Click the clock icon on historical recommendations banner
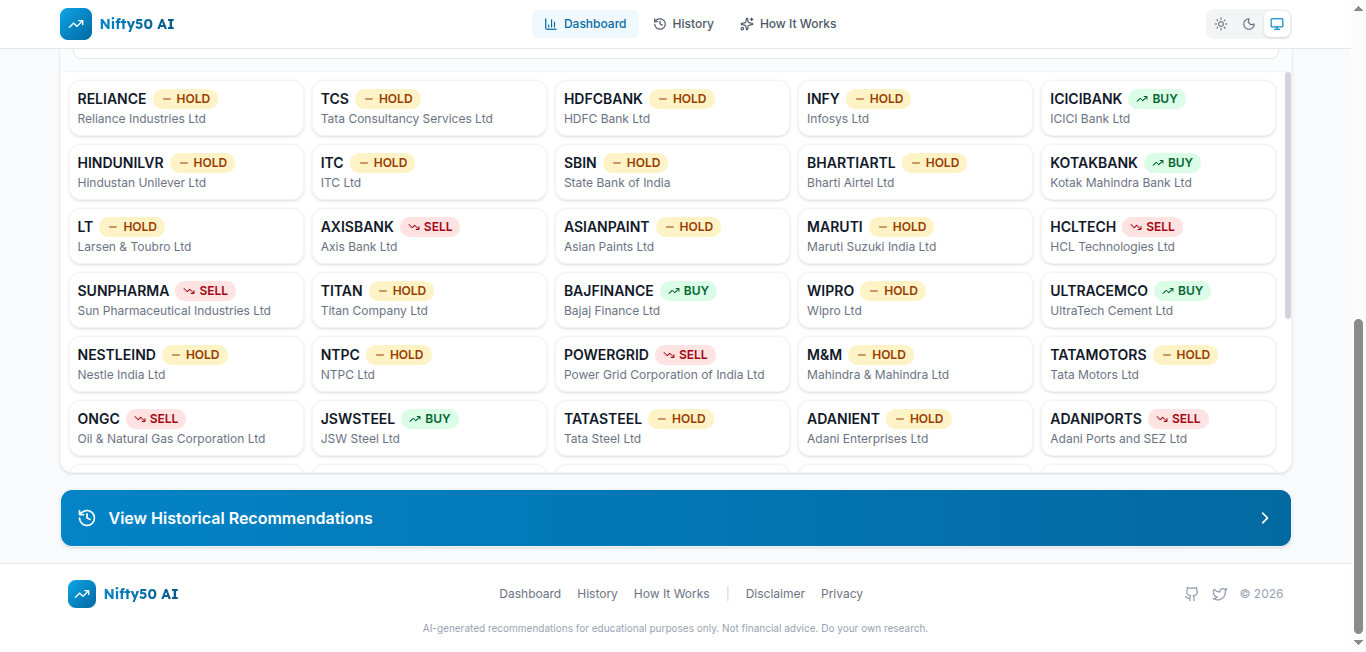Viewport: 1366px width, 652px height. click(x=87, y=518)
